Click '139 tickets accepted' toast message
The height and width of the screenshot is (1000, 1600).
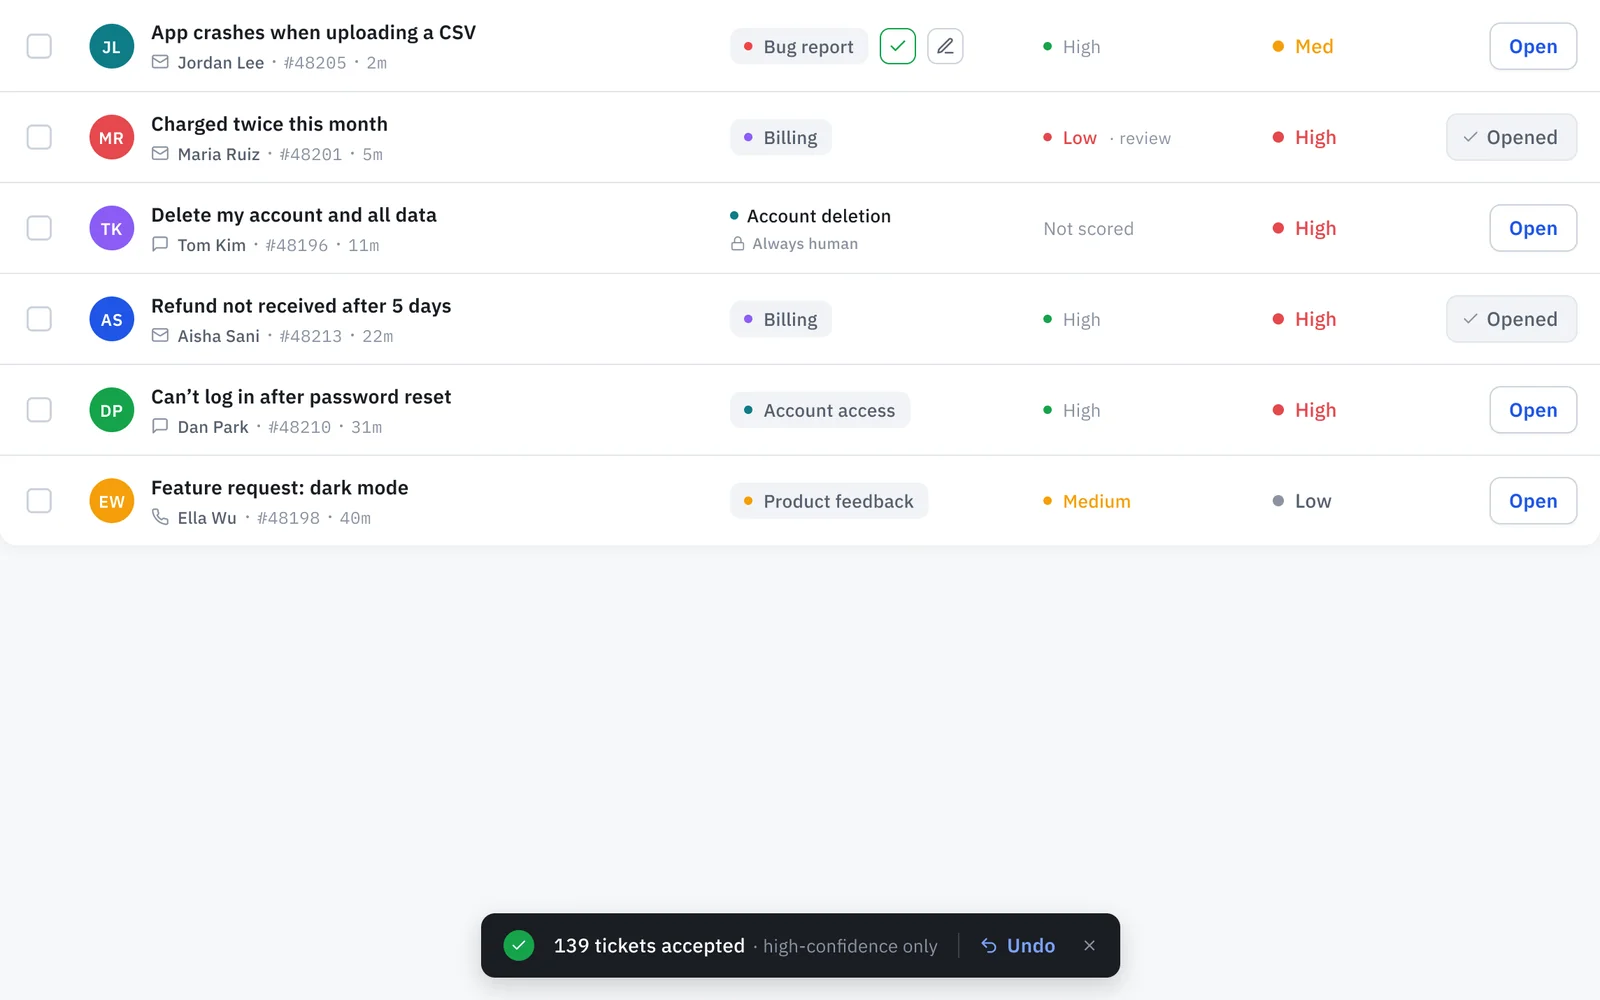click(649, 945)
